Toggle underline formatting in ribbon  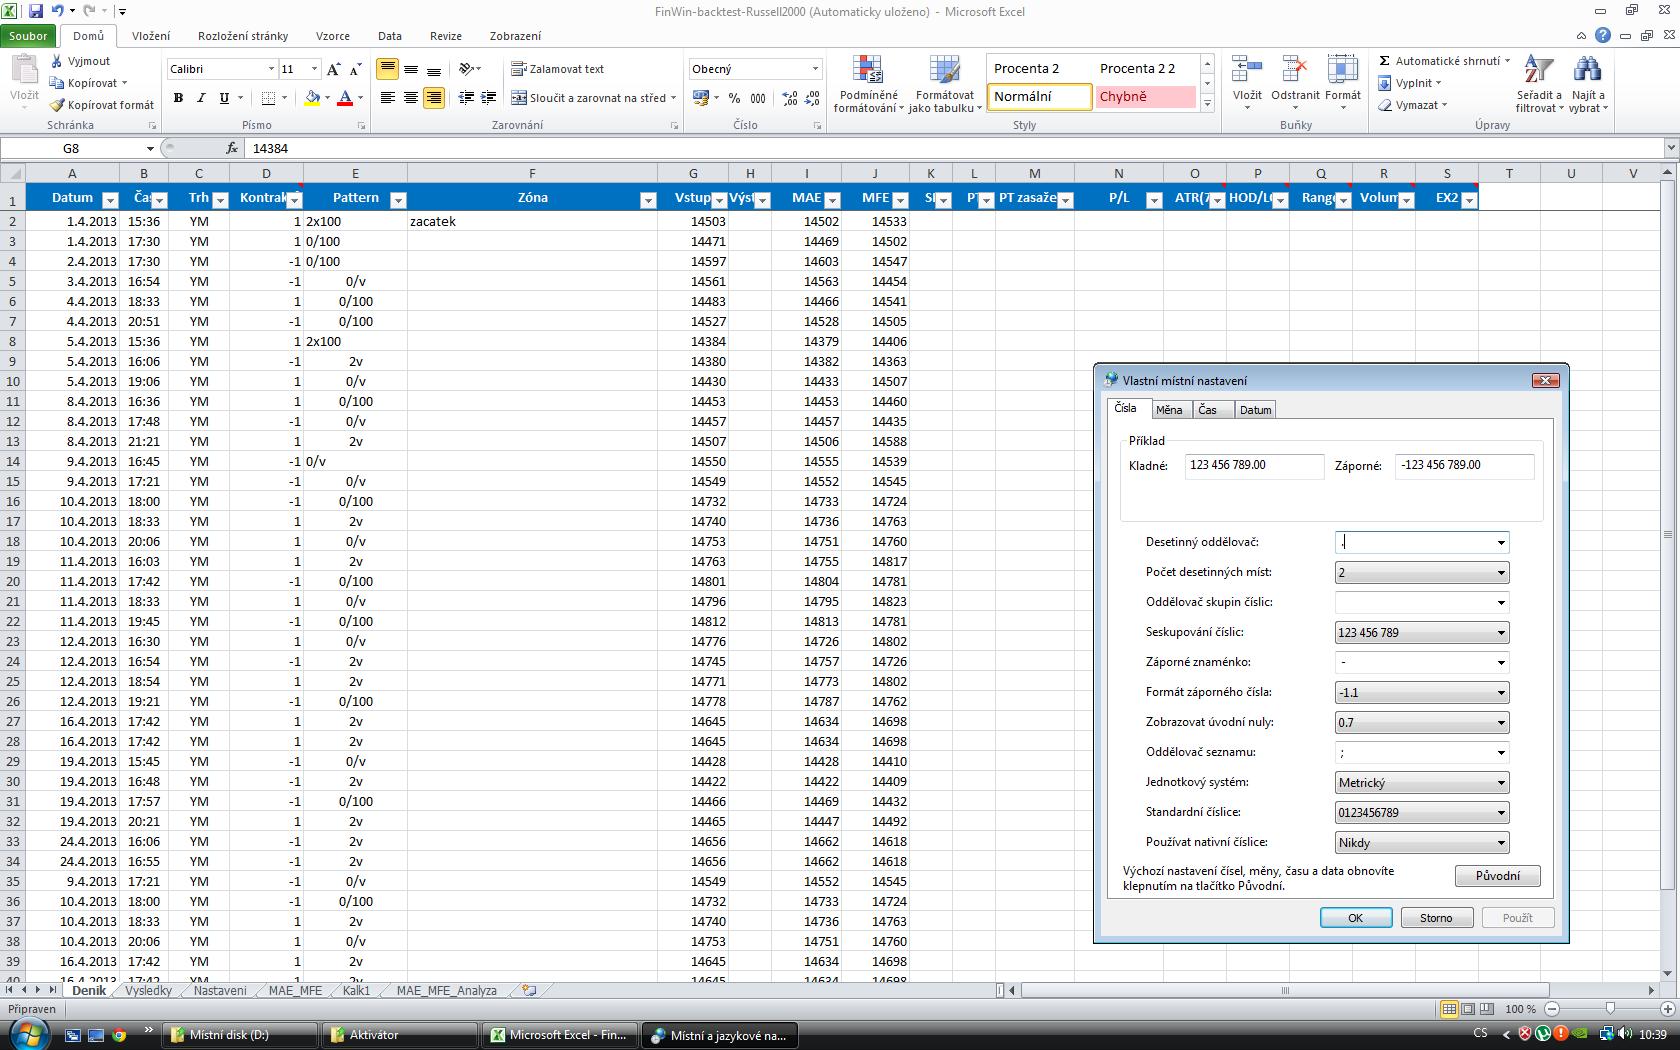coord(224,98)
